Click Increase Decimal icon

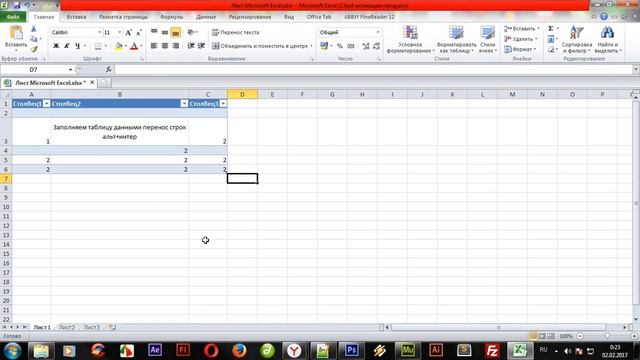[366, 46]
